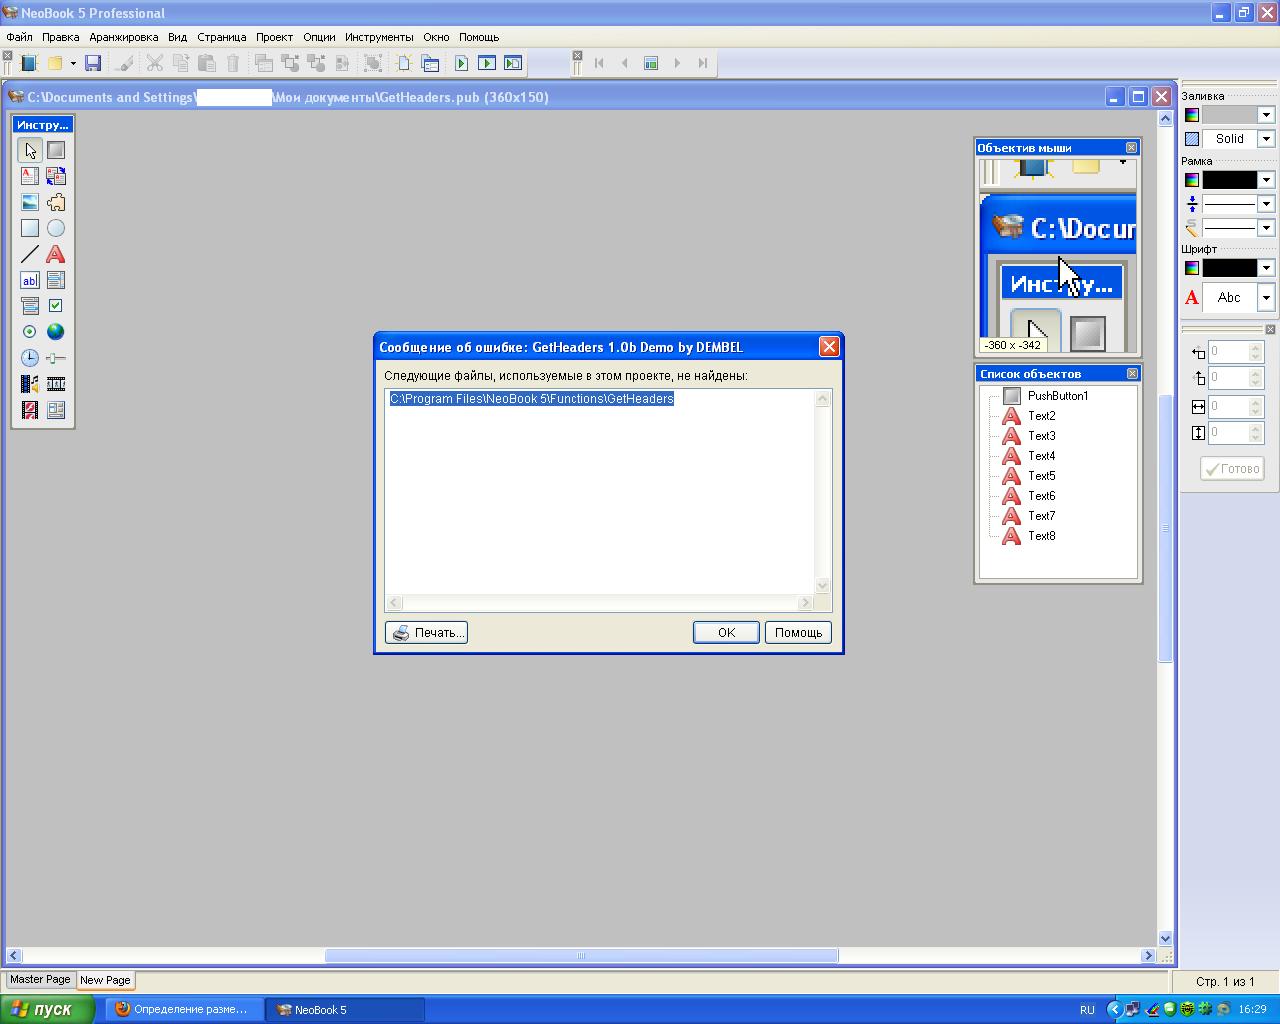Open the Файл menu
Image resolution: width=1280 pixels, height=1024 pixels.
coord(19,37)
